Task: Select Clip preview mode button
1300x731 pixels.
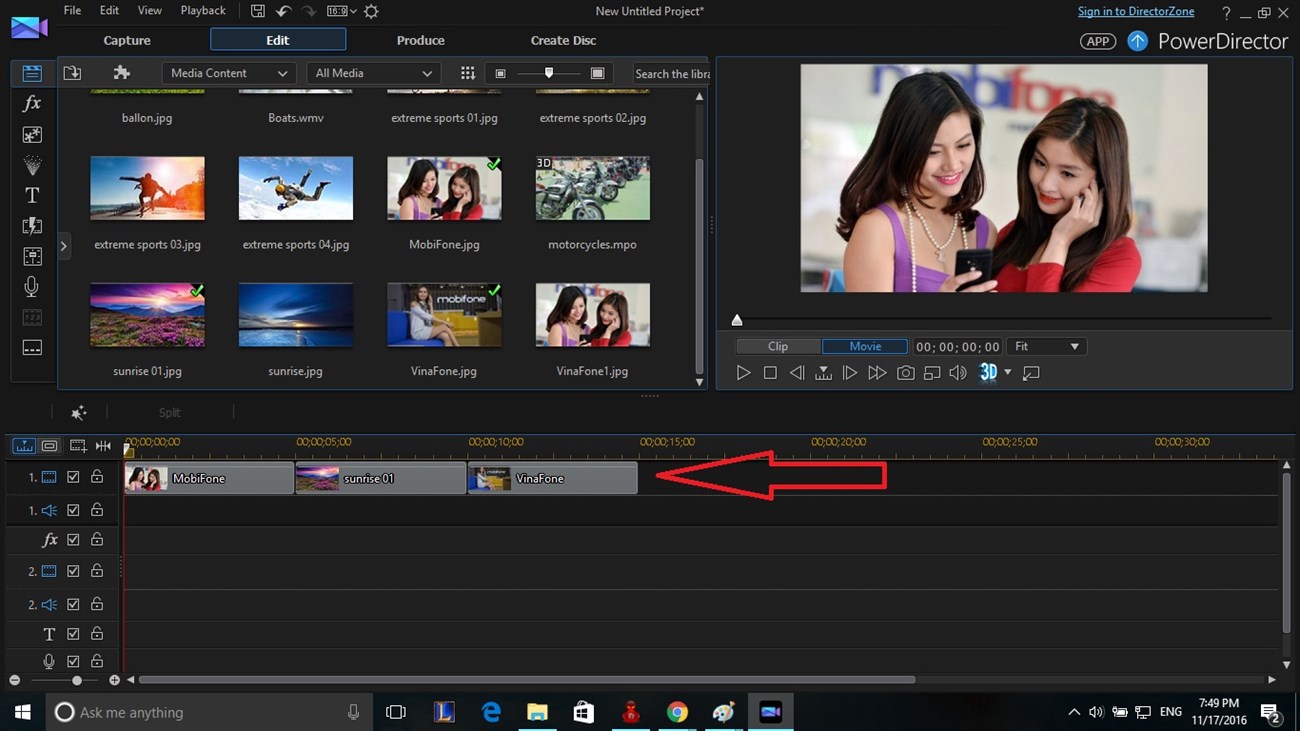Action: 778,347
